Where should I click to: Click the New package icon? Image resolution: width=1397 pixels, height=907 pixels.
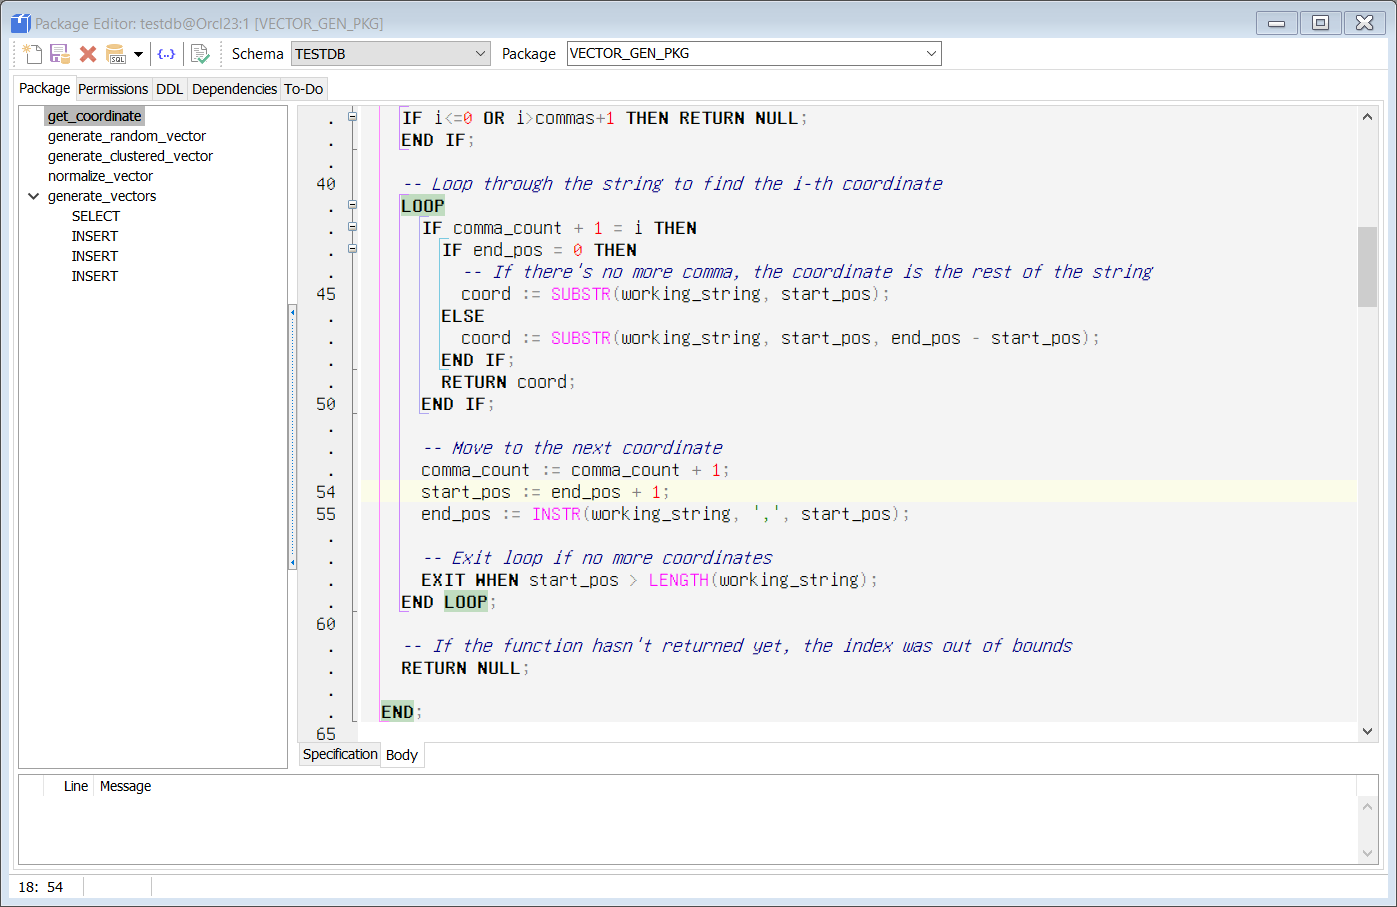(x=32, y=54)
